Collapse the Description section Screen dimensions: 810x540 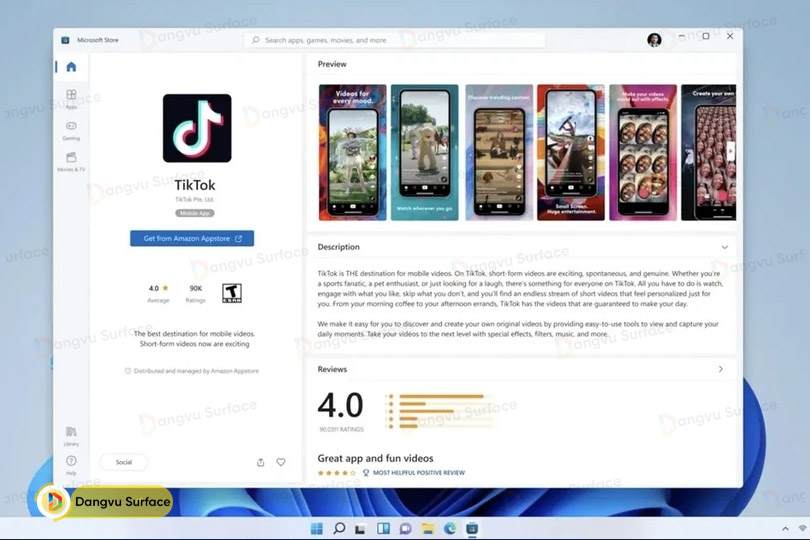click(x=724, y=247)
